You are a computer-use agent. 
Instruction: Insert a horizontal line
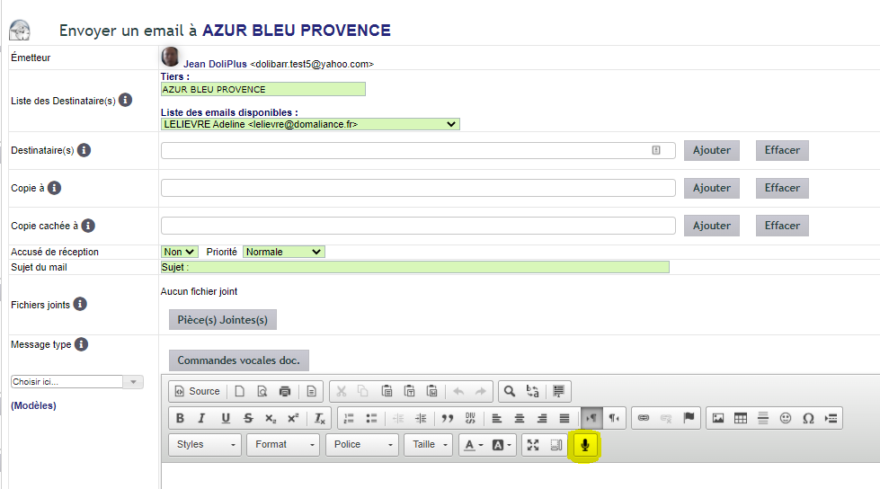tap(763, 418)
